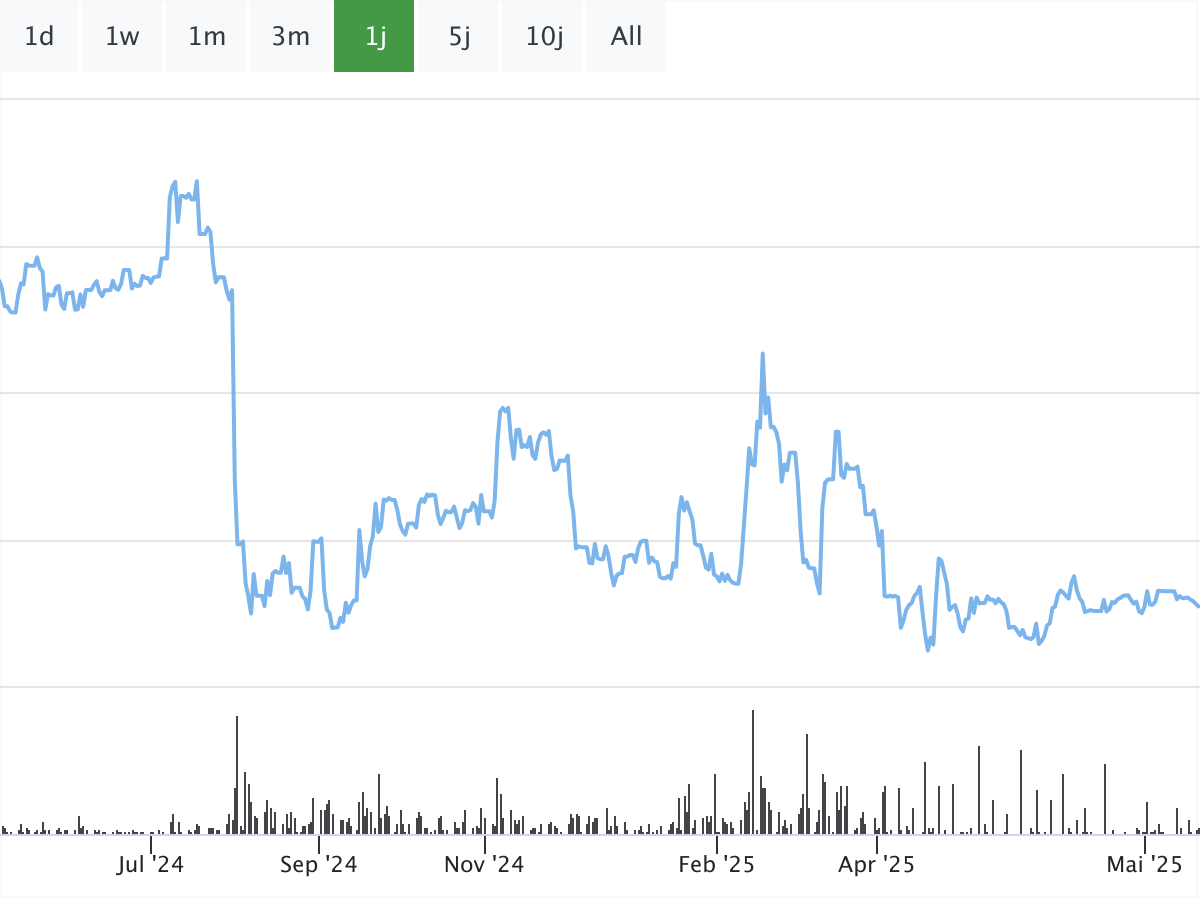Click the highest price peak in July 2024
The image size is (1200, 900).
197,182
